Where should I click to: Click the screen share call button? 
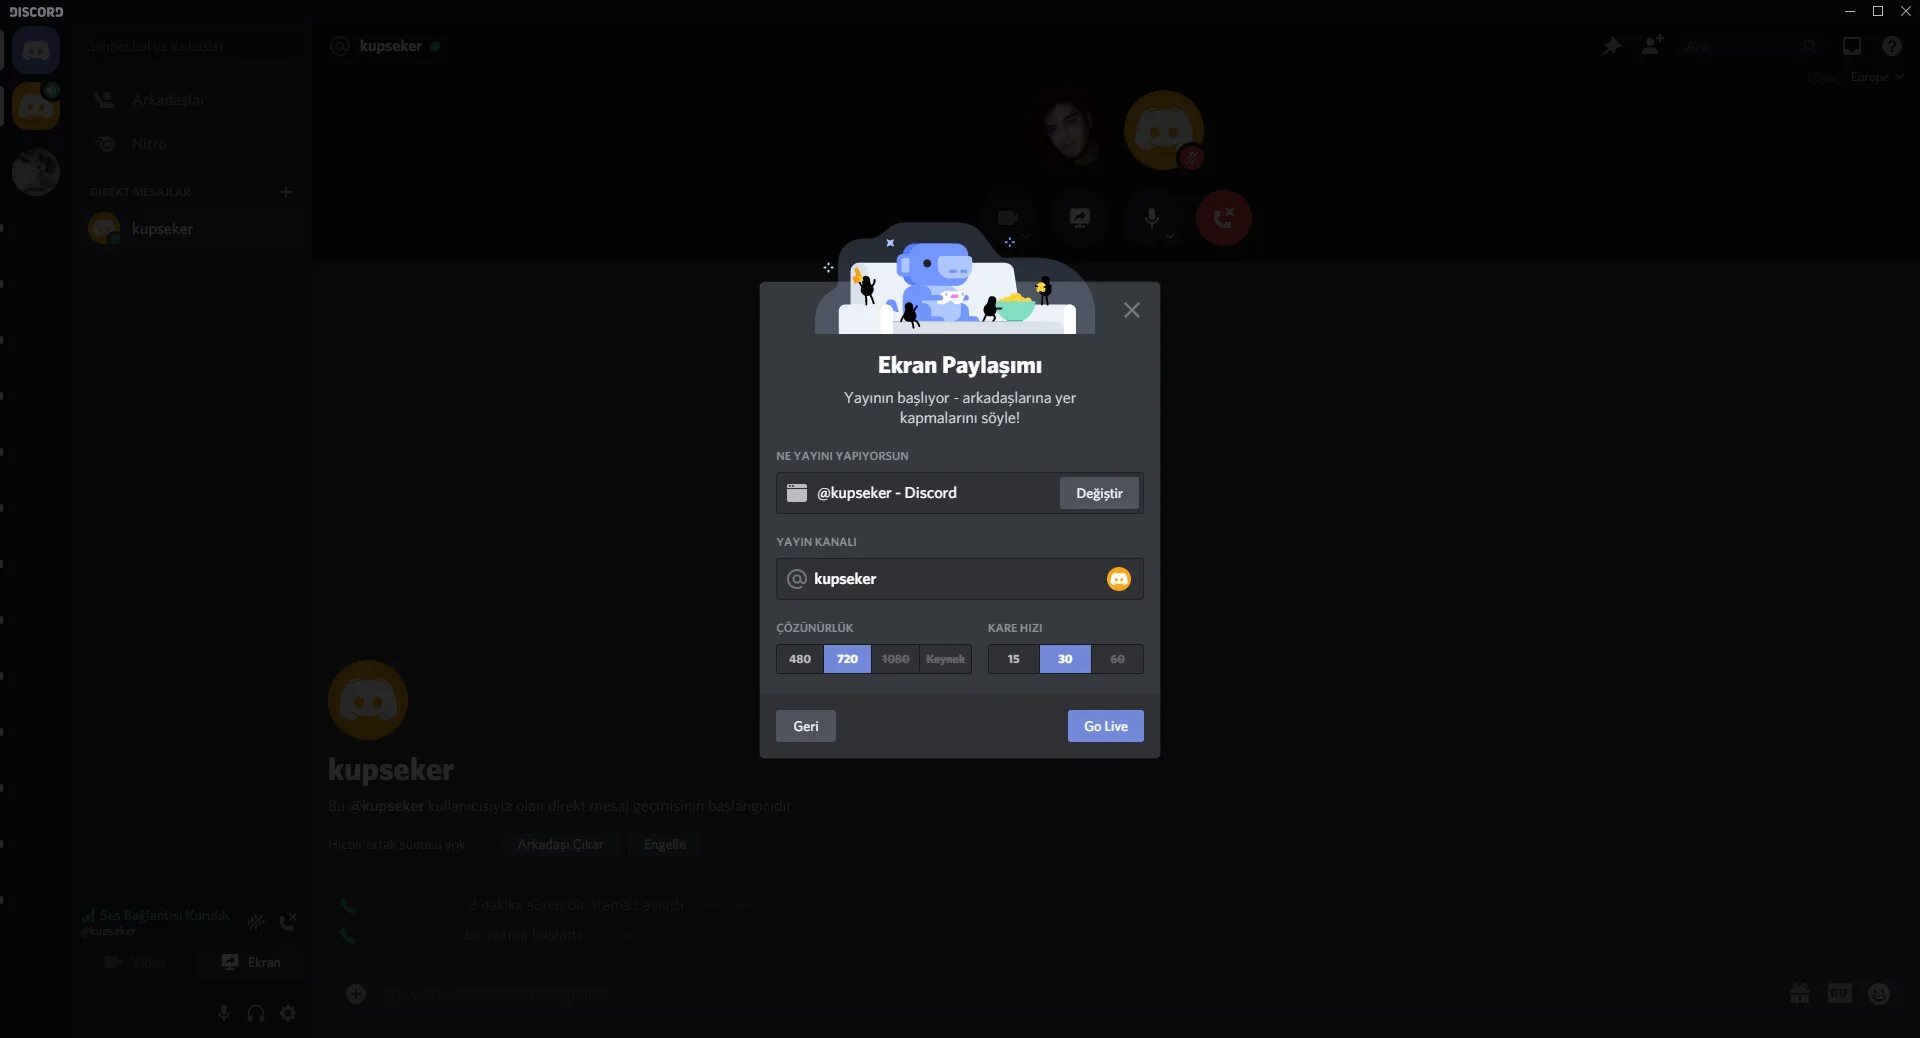coord(1080,218)
